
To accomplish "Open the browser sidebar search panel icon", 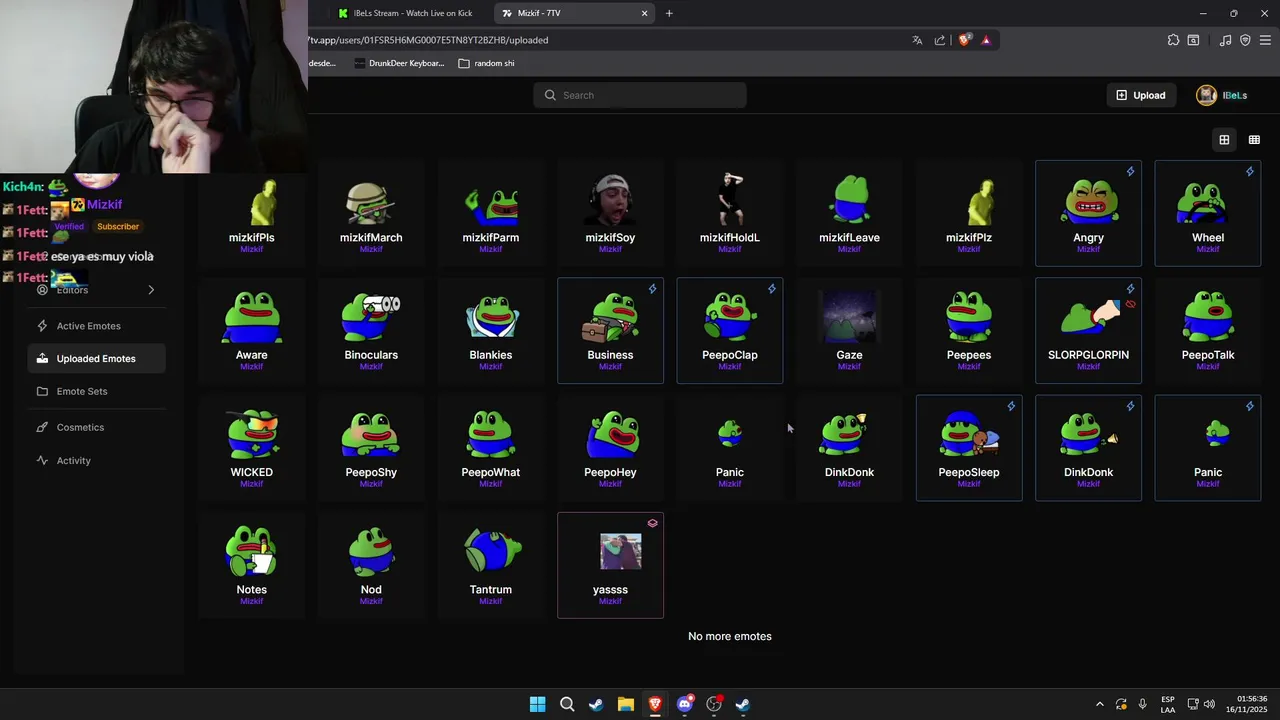I will (1193, 40).
